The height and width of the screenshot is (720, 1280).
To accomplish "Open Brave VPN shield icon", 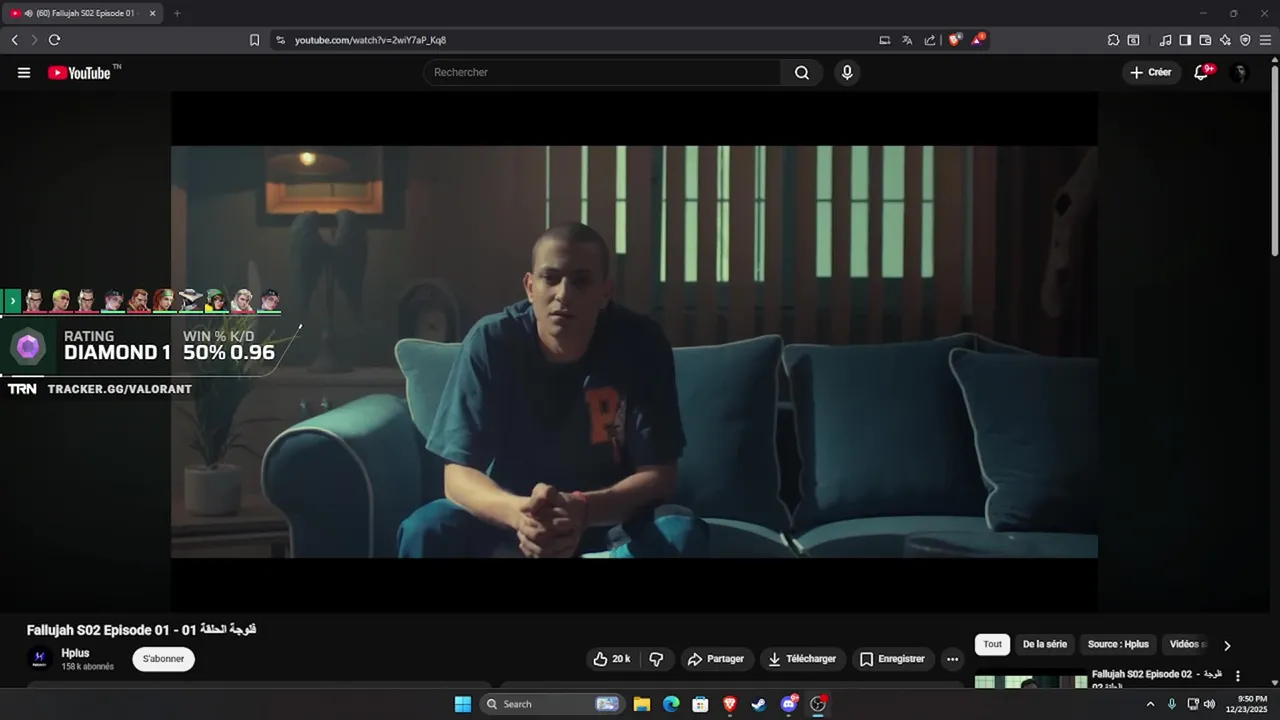I will [1245, 40].
